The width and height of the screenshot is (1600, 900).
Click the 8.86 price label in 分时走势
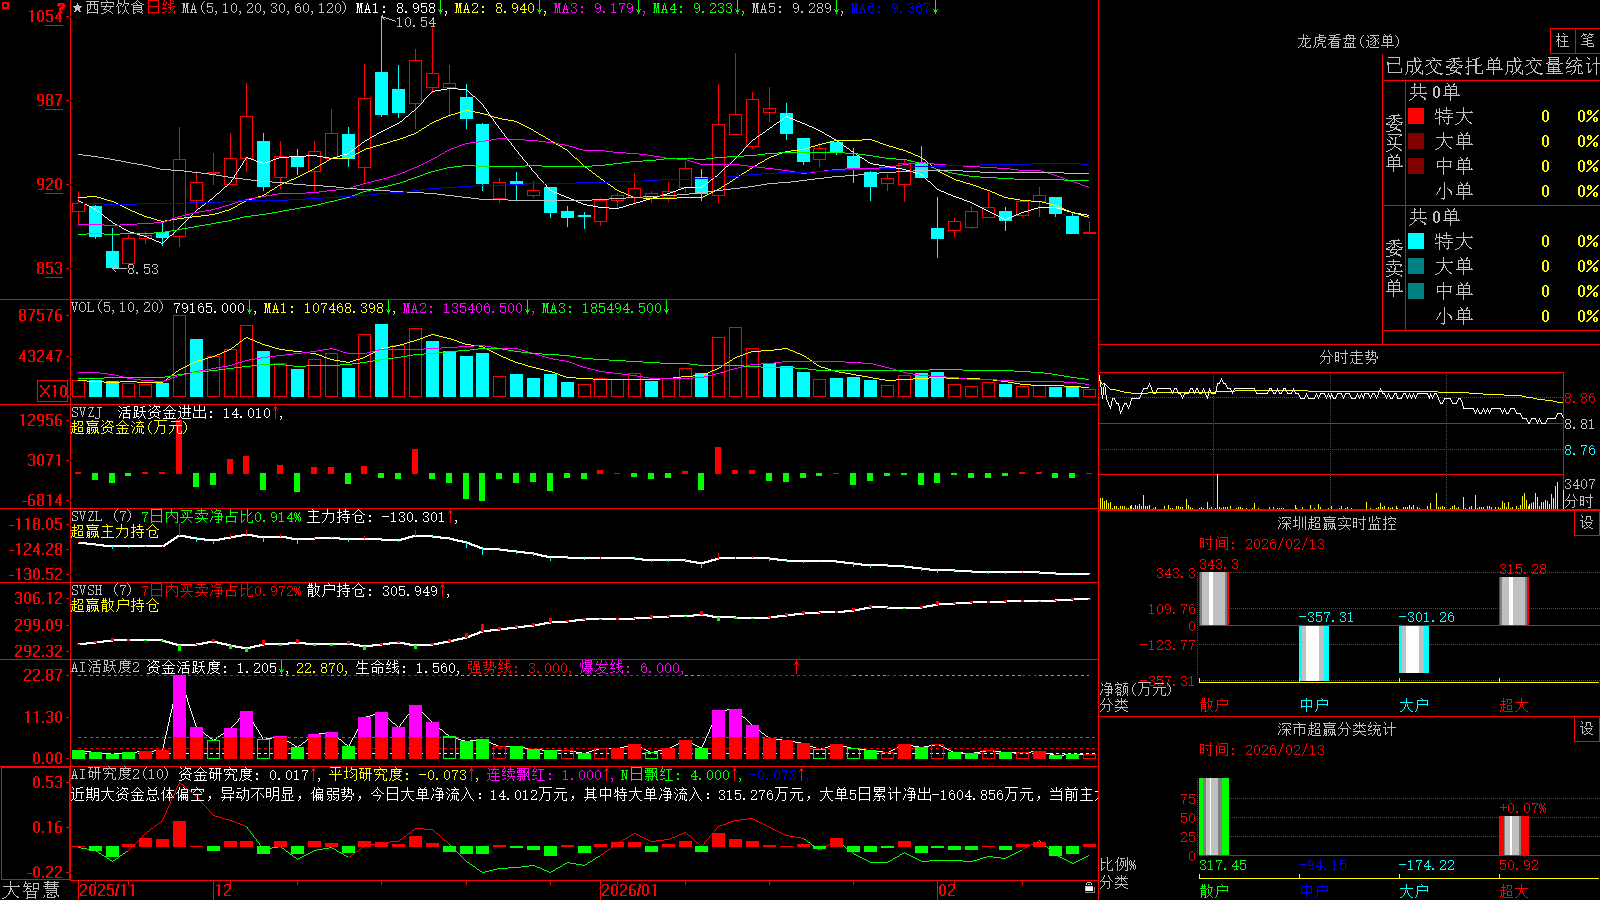[x=1581, y=398]
